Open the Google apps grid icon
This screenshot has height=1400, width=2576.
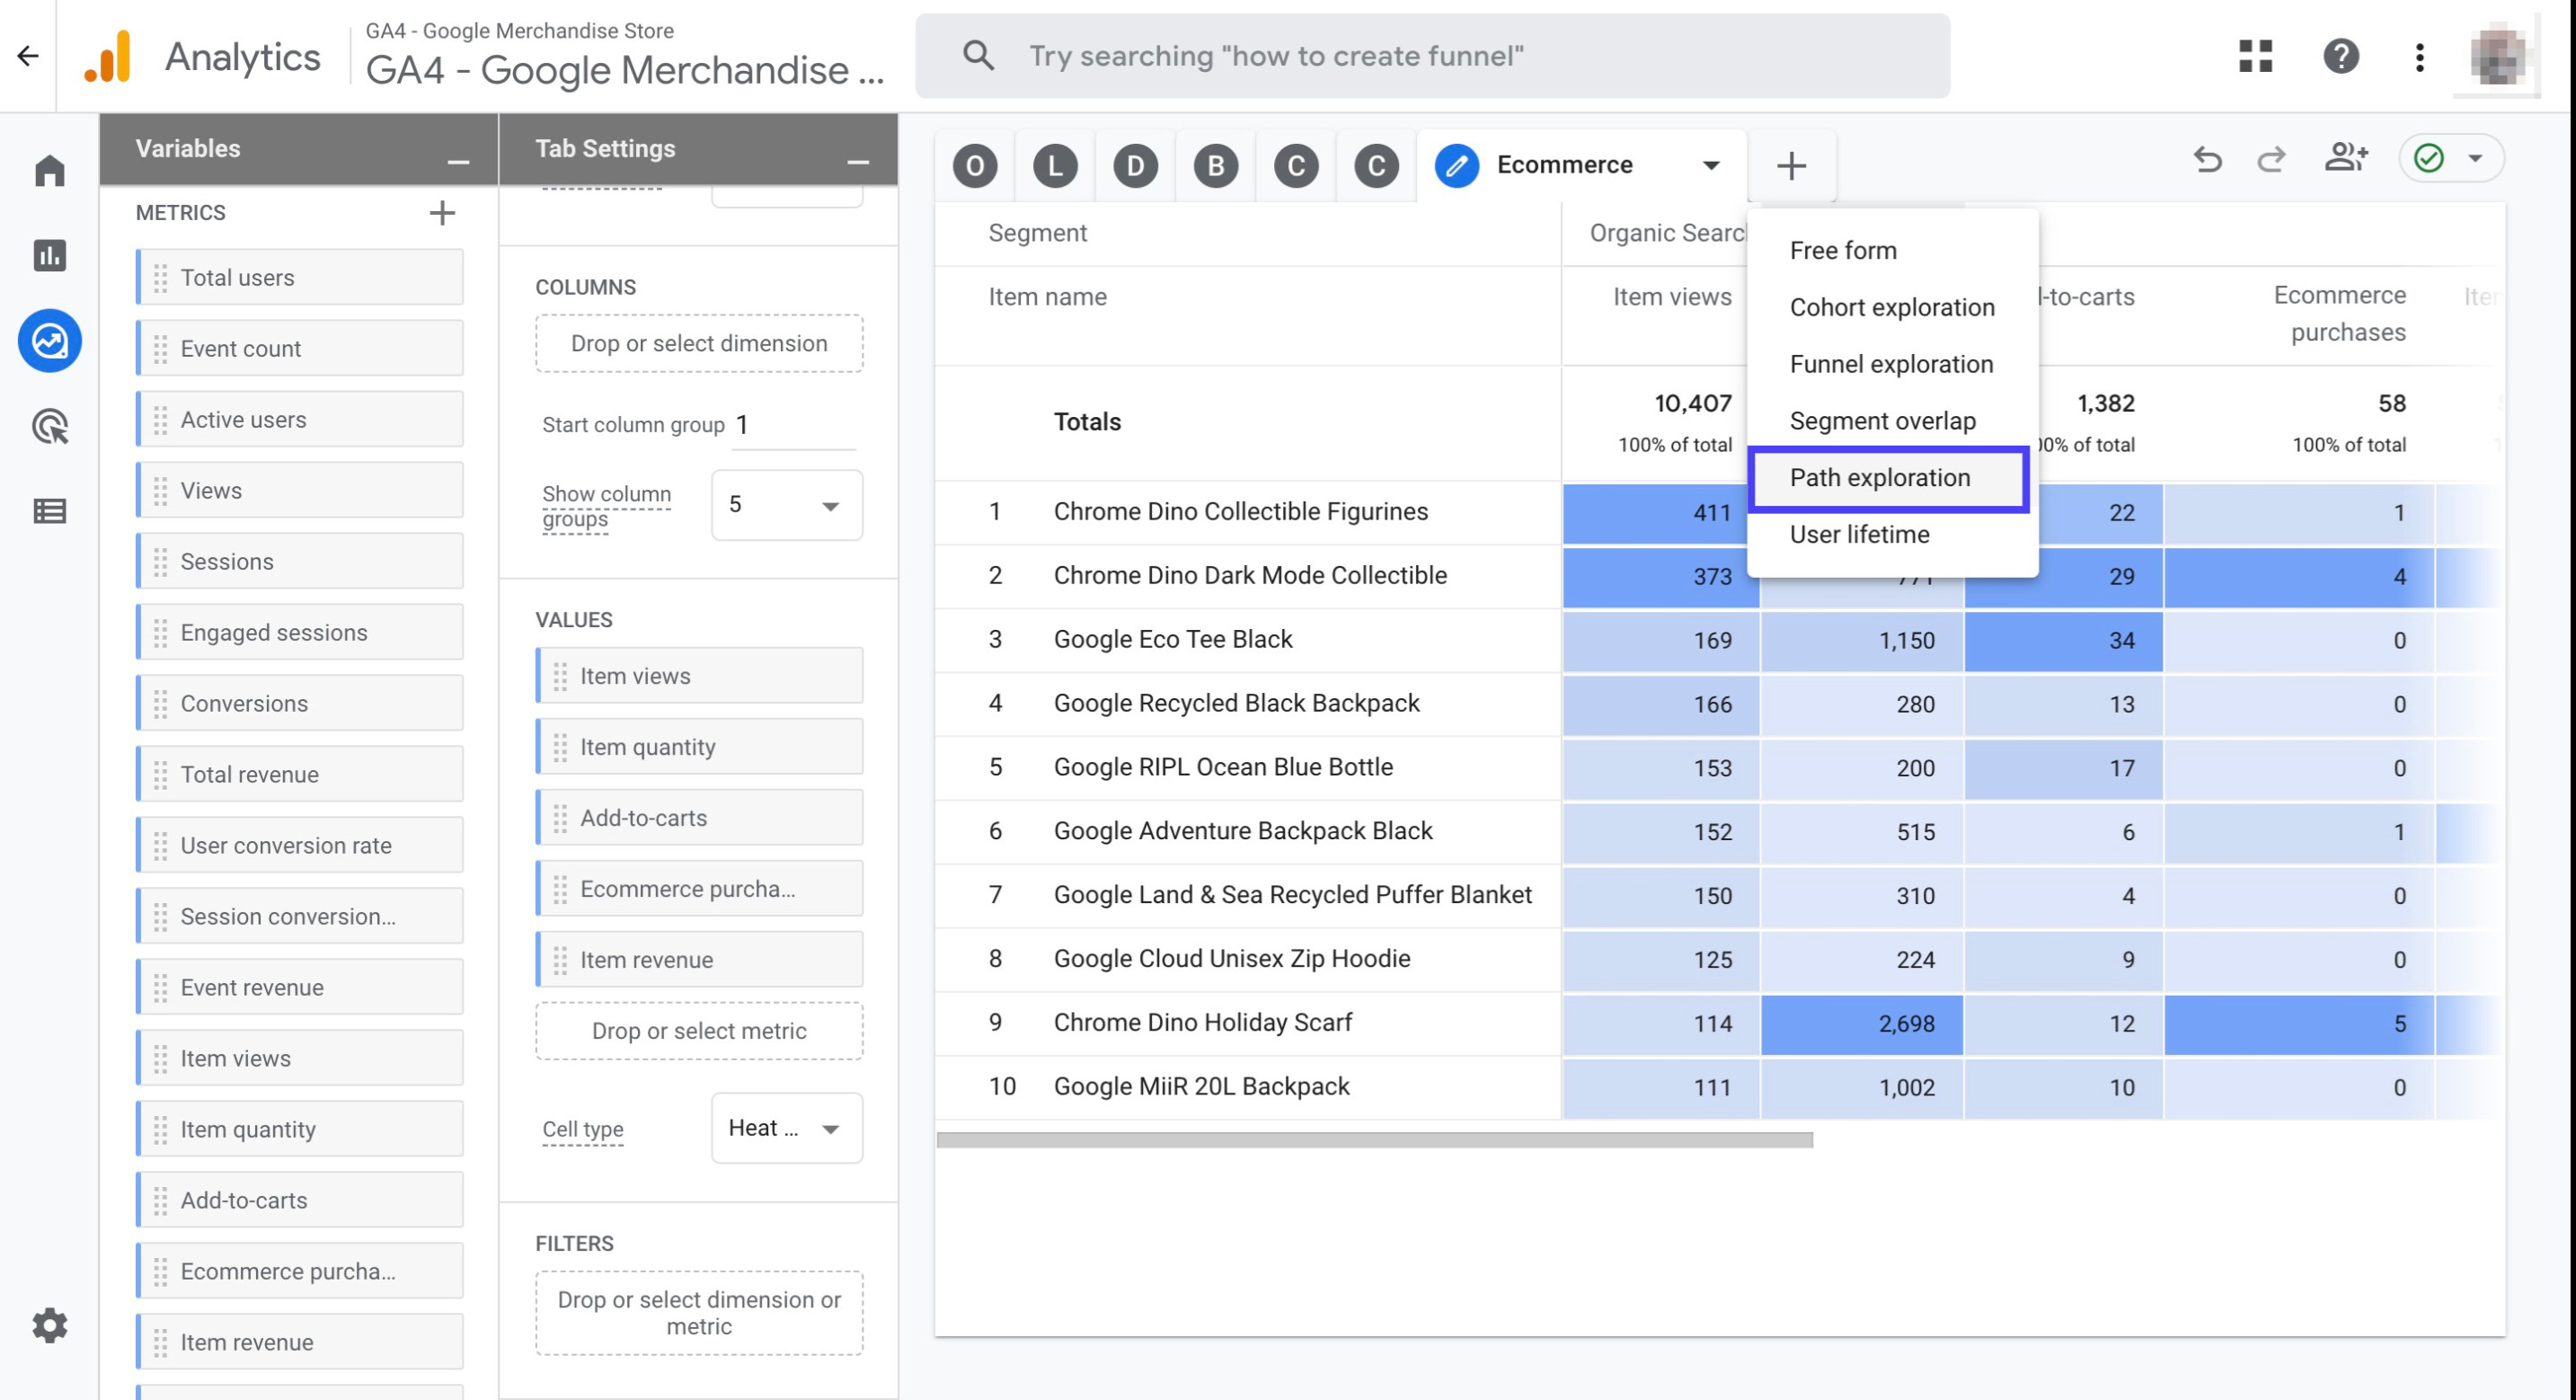(x=2256, y=56)
